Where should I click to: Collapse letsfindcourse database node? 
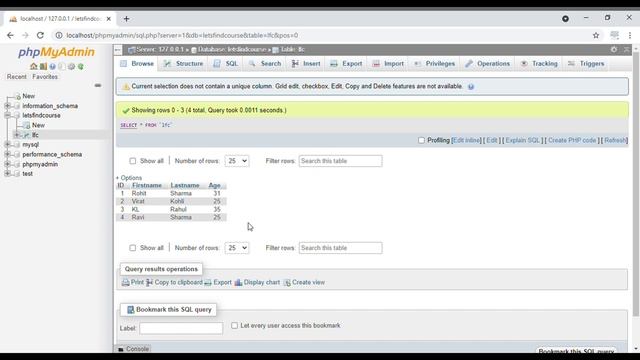tap(7, 116)
